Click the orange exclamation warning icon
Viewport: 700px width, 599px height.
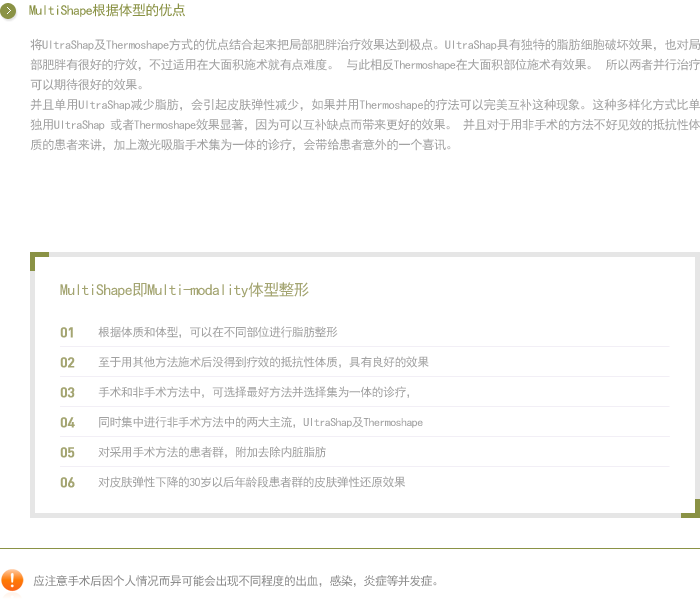tap(12, 580)
